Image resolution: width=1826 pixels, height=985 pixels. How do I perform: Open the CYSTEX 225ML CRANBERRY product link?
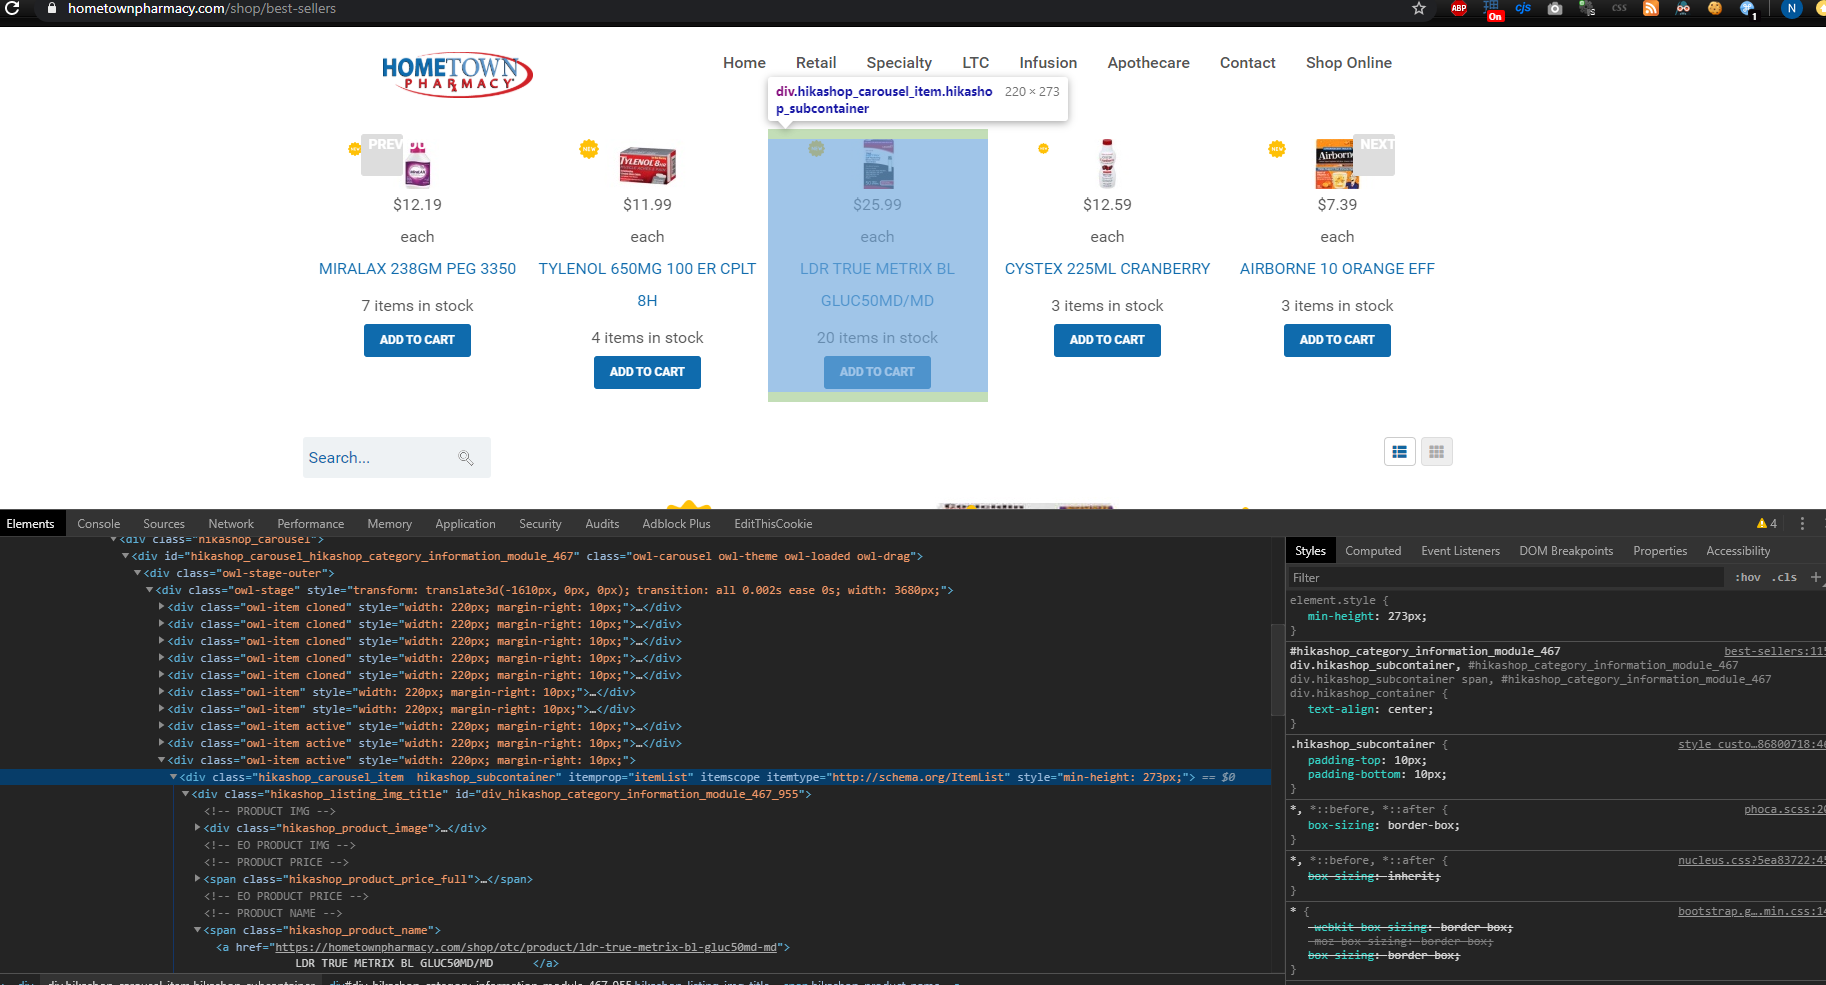pos(1107,269)
